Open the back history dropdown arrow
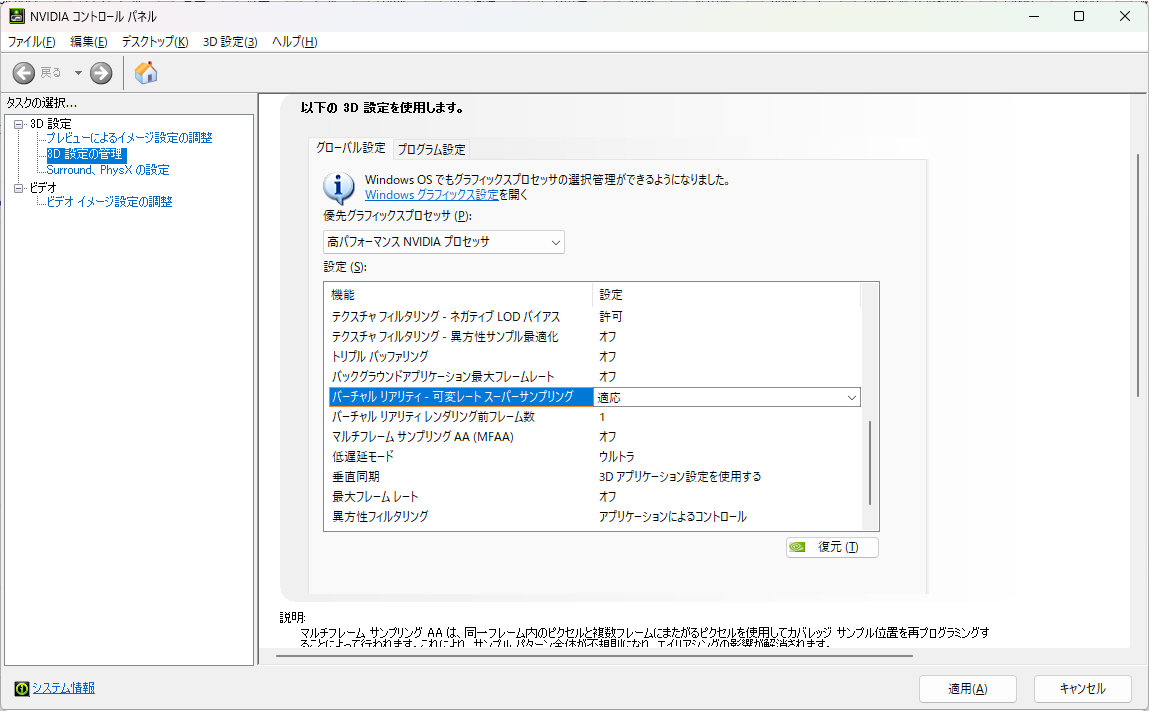The image size is (1149, 711). point(78,73)
